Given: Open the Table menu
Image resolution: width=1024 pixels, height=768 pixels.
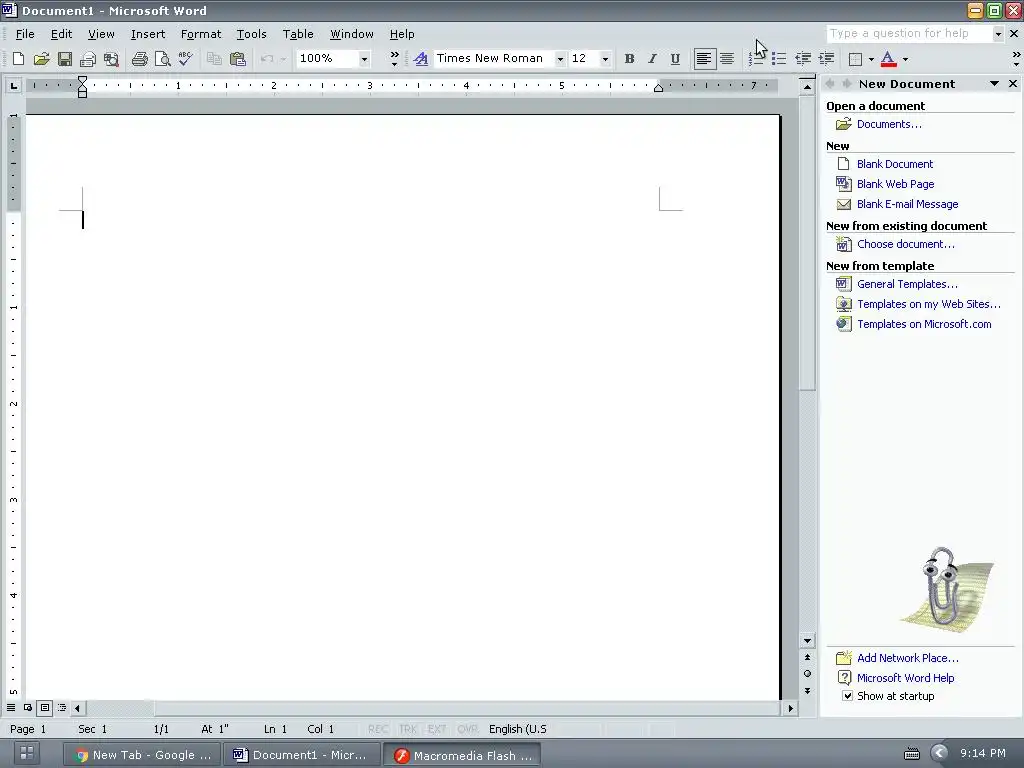Looking at the screenshot, I should 298,34.
